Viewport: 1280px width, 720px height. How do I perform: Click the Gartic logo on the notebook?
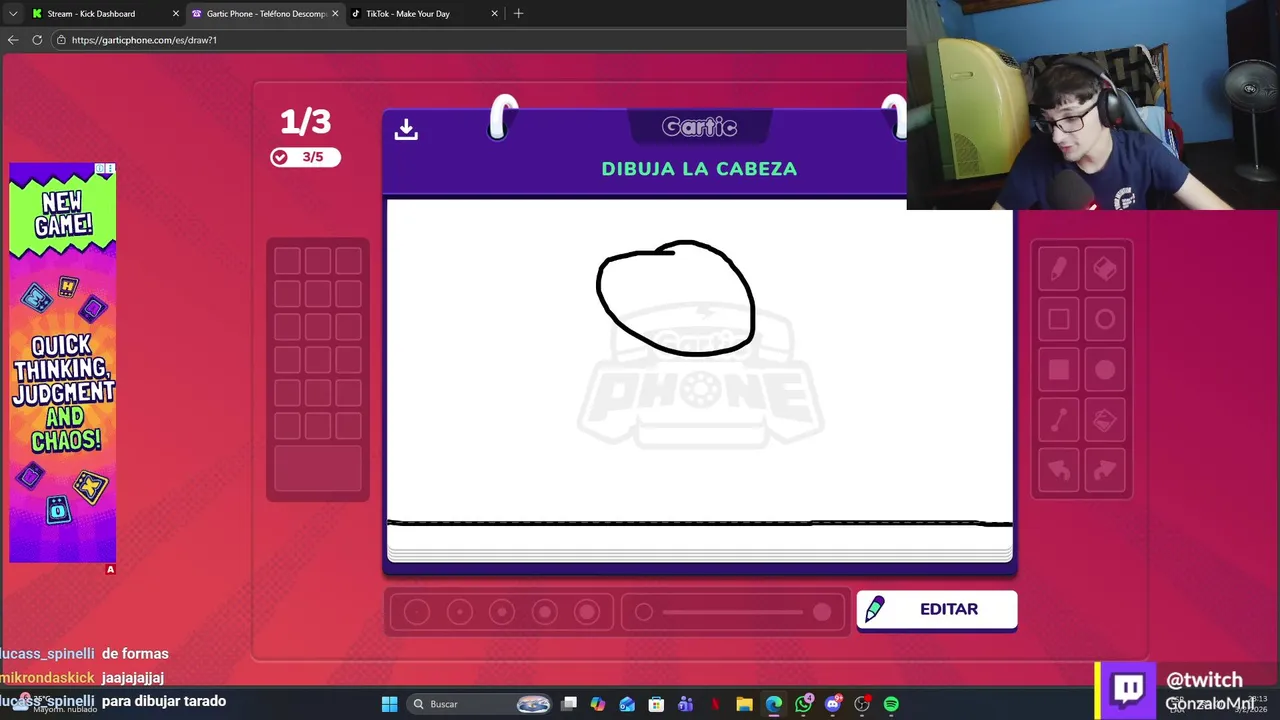[x=699, y=127]
